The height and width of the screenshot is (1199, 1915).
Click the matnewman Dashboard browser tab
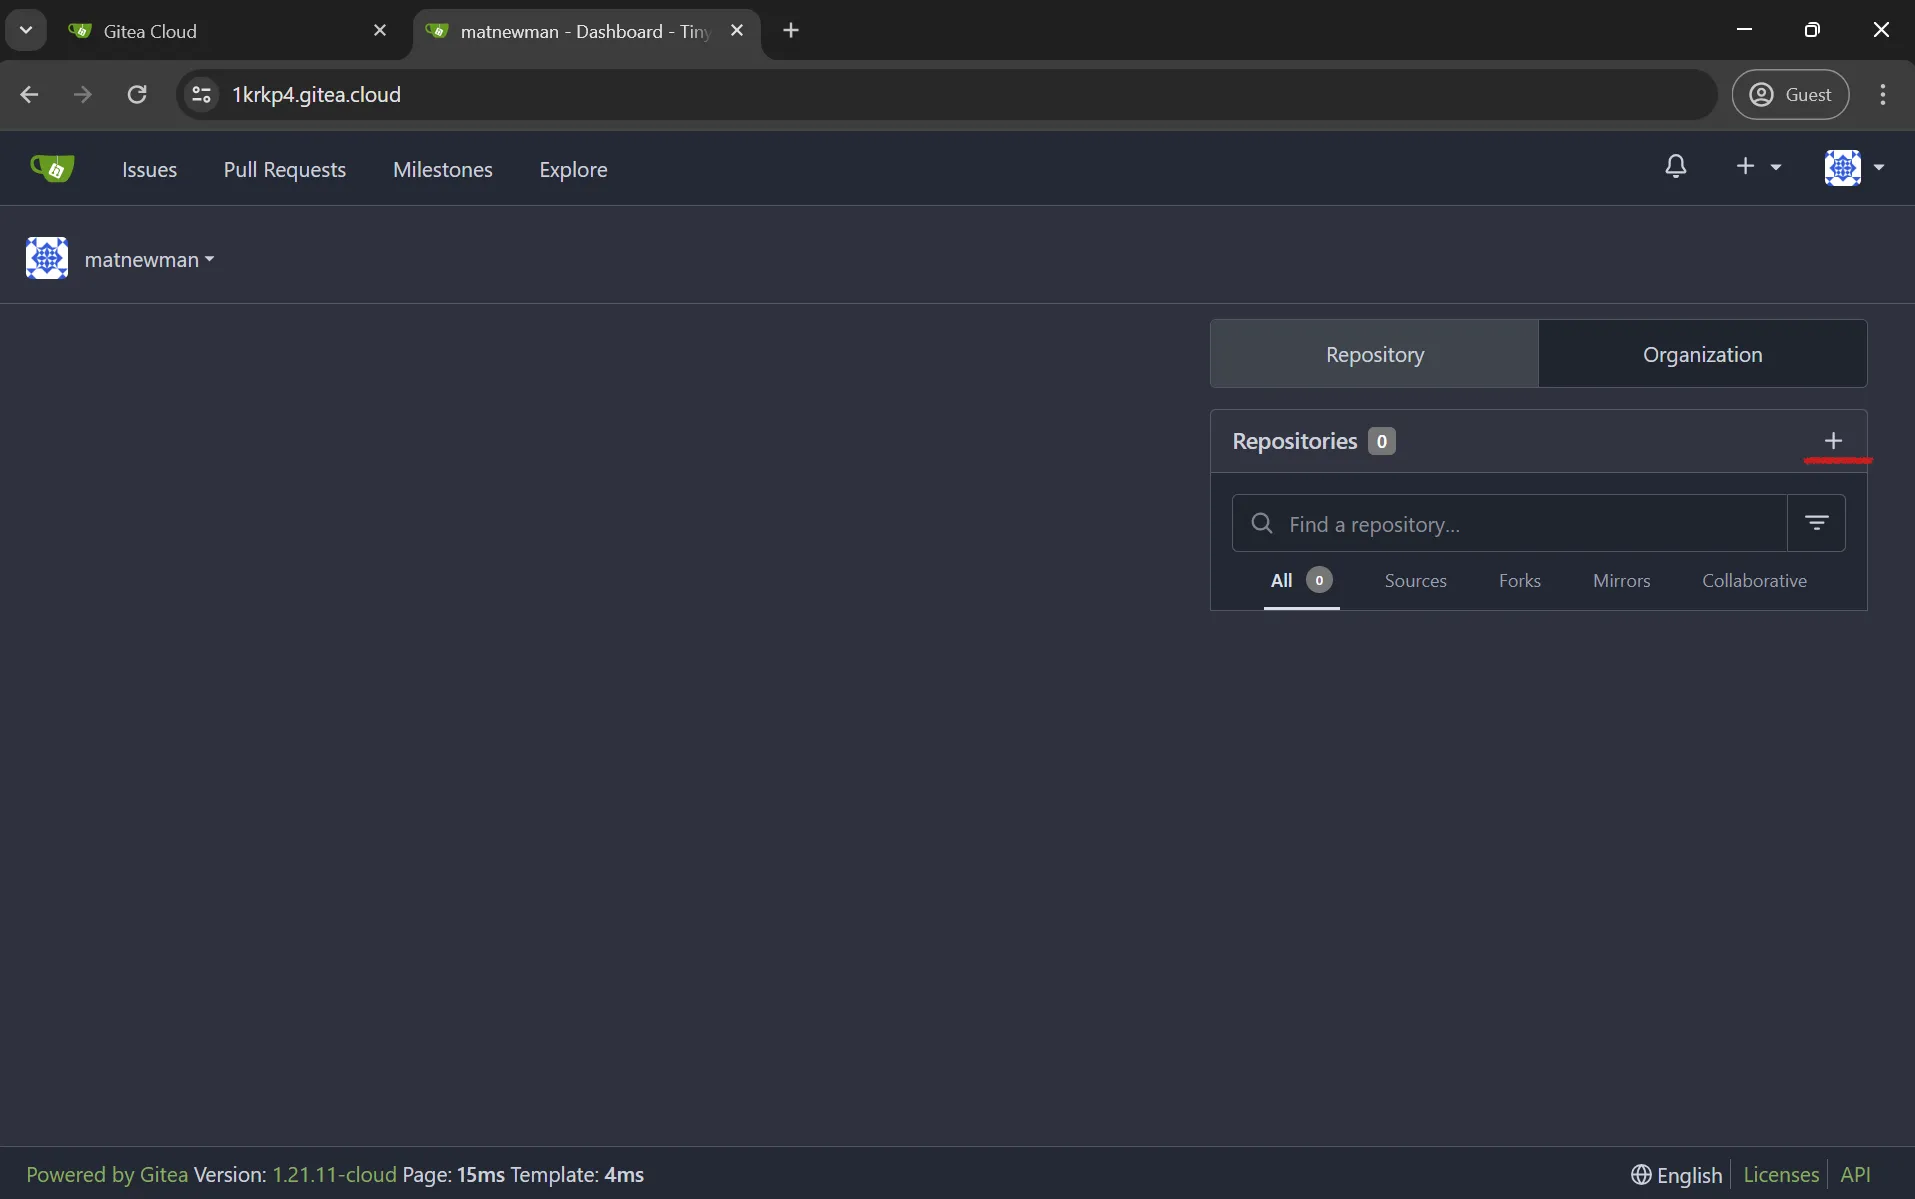click(586, 31)
